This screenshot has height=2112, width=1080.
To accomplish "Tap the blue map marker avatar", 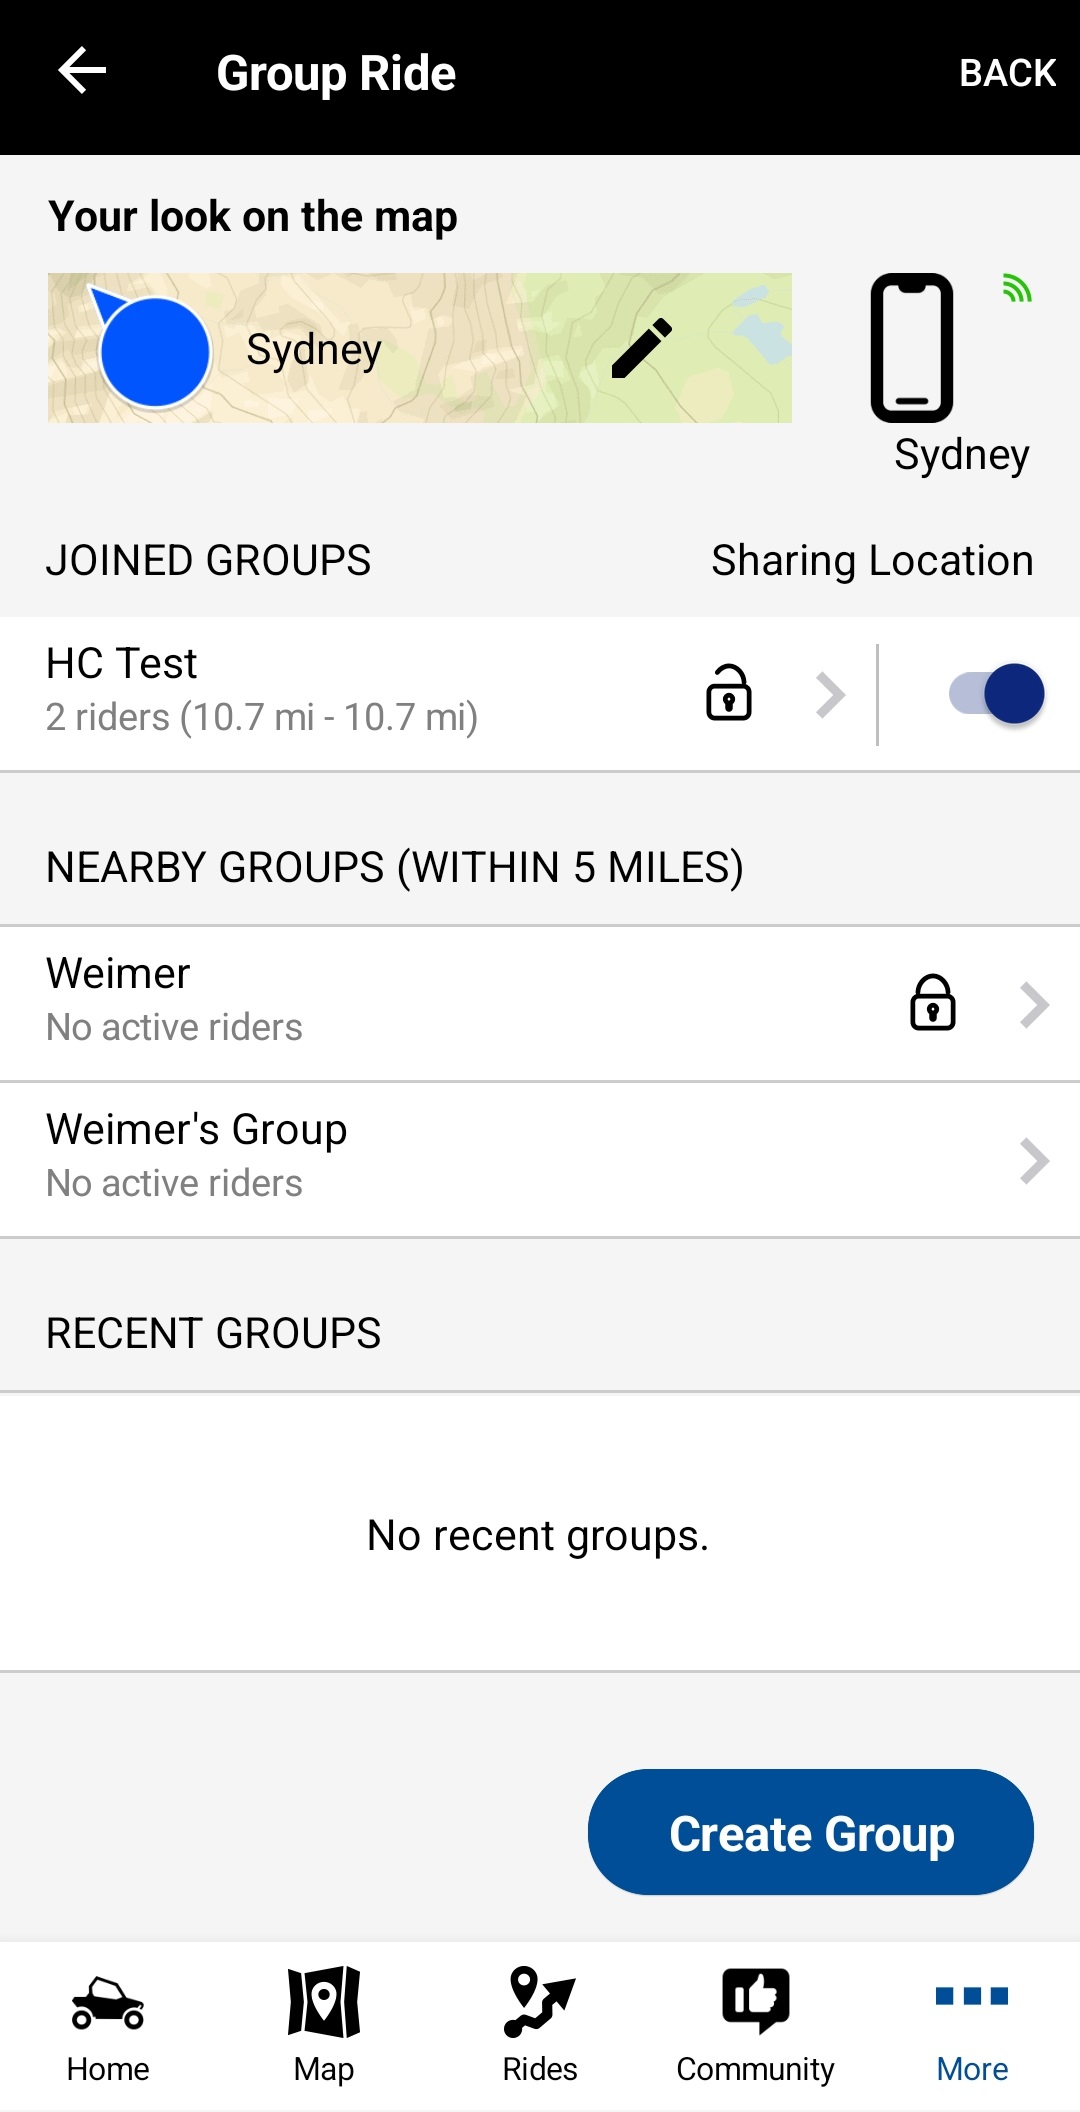I will (x=153, y=351).
